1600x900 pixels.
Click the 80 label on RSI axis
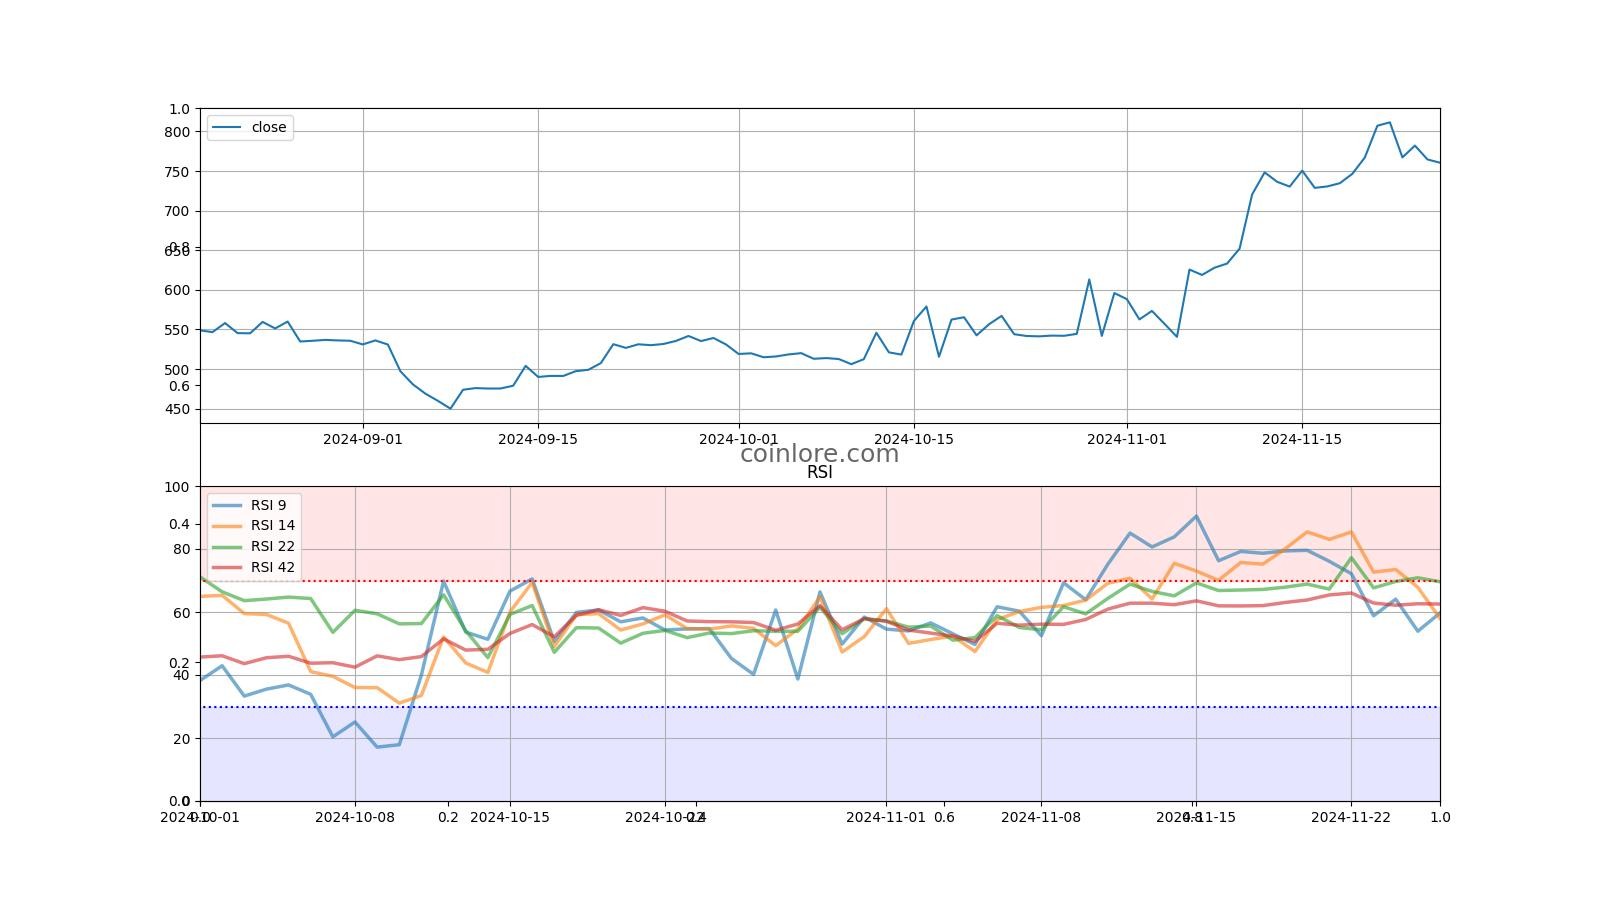[x=181, y=549]
